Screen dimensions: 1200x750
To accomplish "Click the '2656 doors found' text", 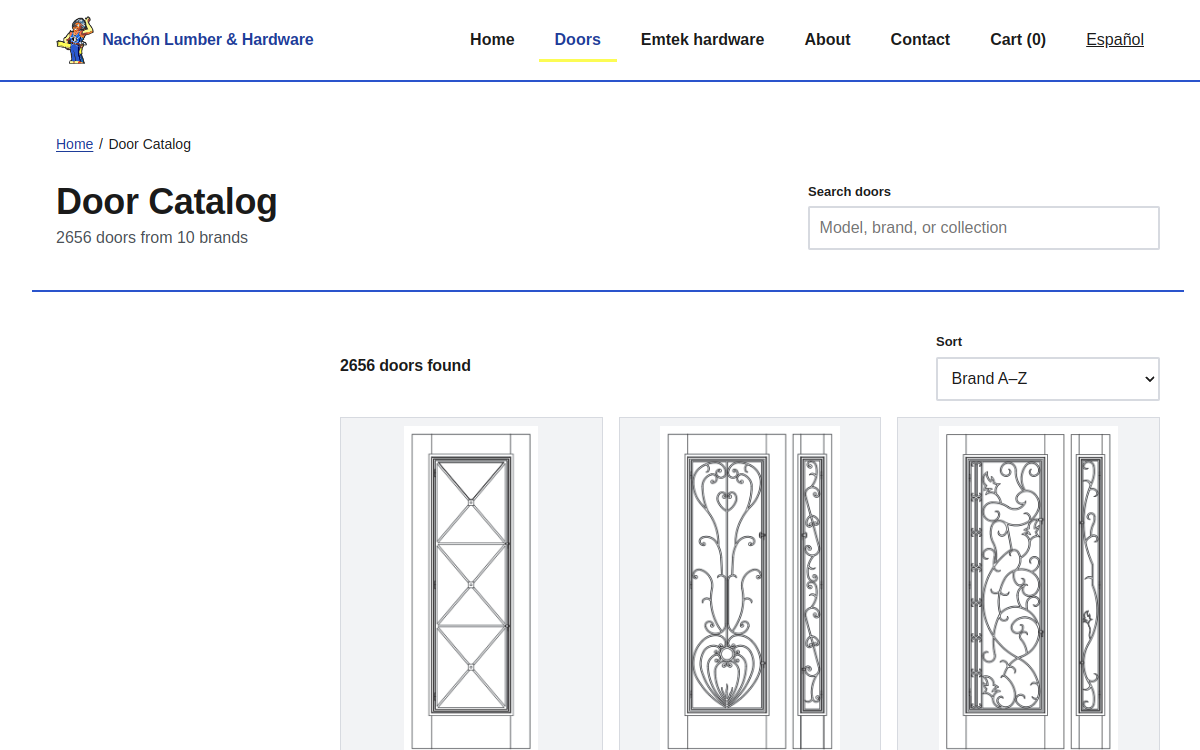I will point(405,366).
